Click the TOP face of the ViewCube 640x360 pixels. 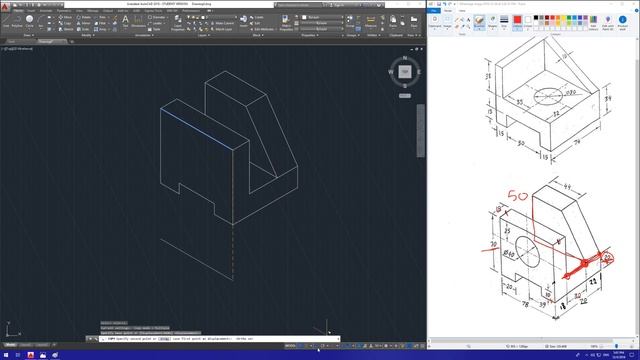point(404,72)
